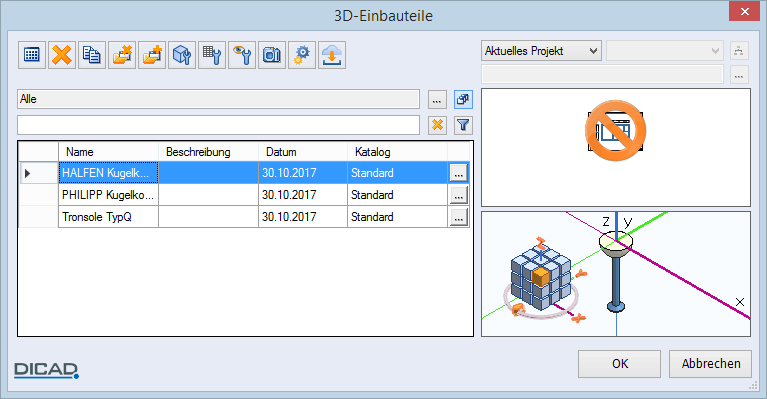The width and height of the screenshot is (767, 399).
Task: Open the ellipsis button in the Tronsole TypQ row
Action: coord(458,217)
